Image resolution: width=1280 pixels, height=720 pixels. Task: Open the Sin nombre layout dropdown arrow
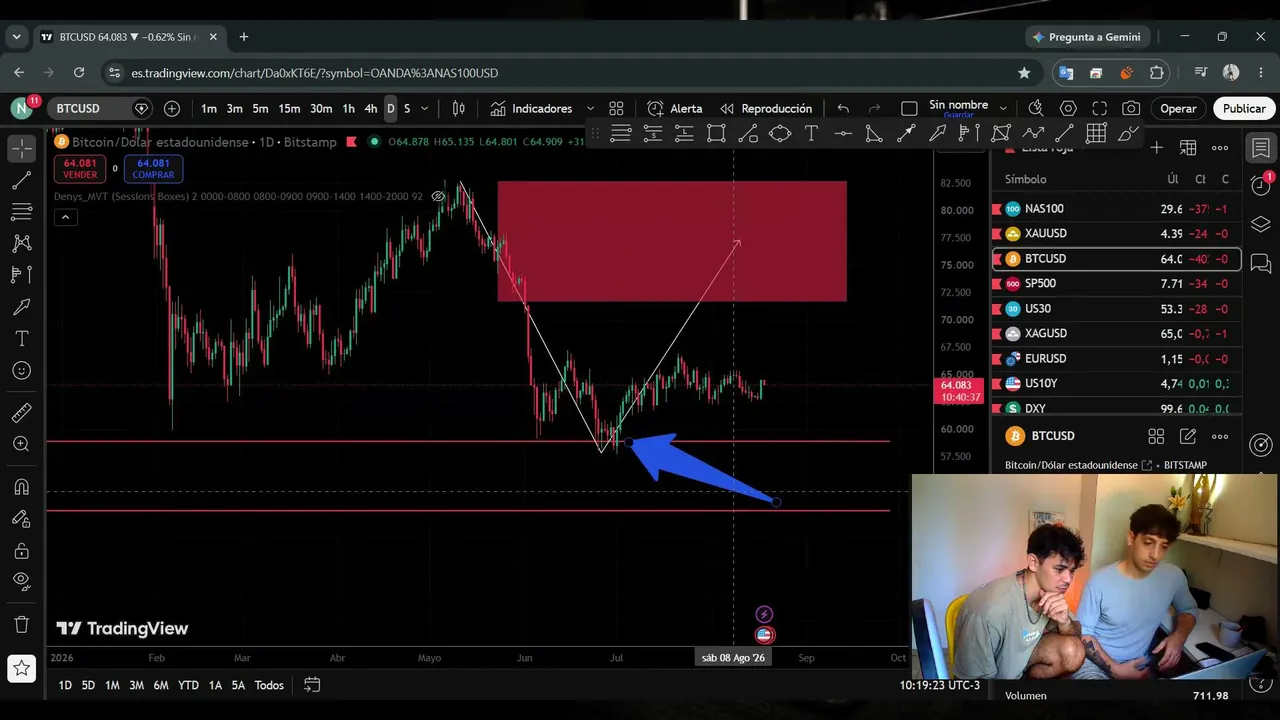pos(1003,108)
